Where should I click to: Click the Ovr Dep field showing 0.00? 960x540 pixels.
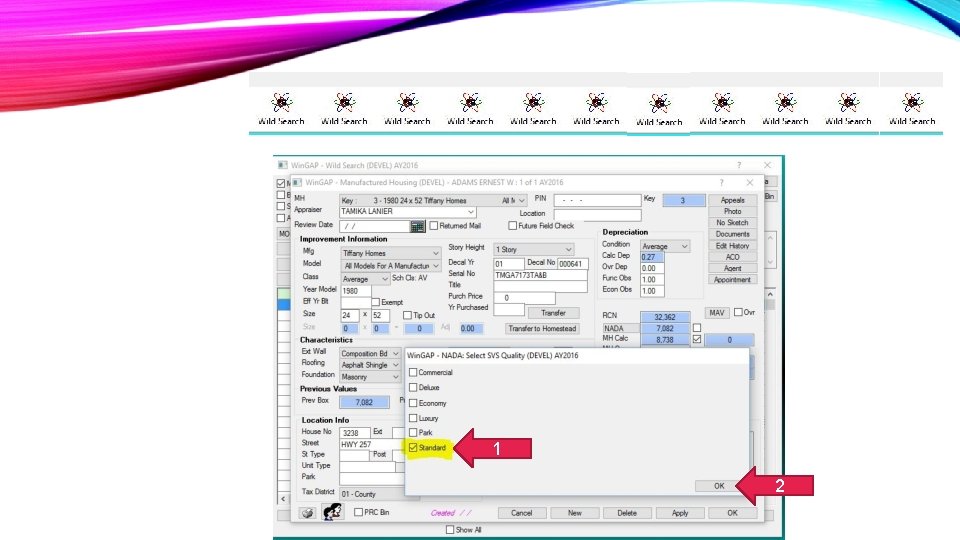tap(652, 268)
